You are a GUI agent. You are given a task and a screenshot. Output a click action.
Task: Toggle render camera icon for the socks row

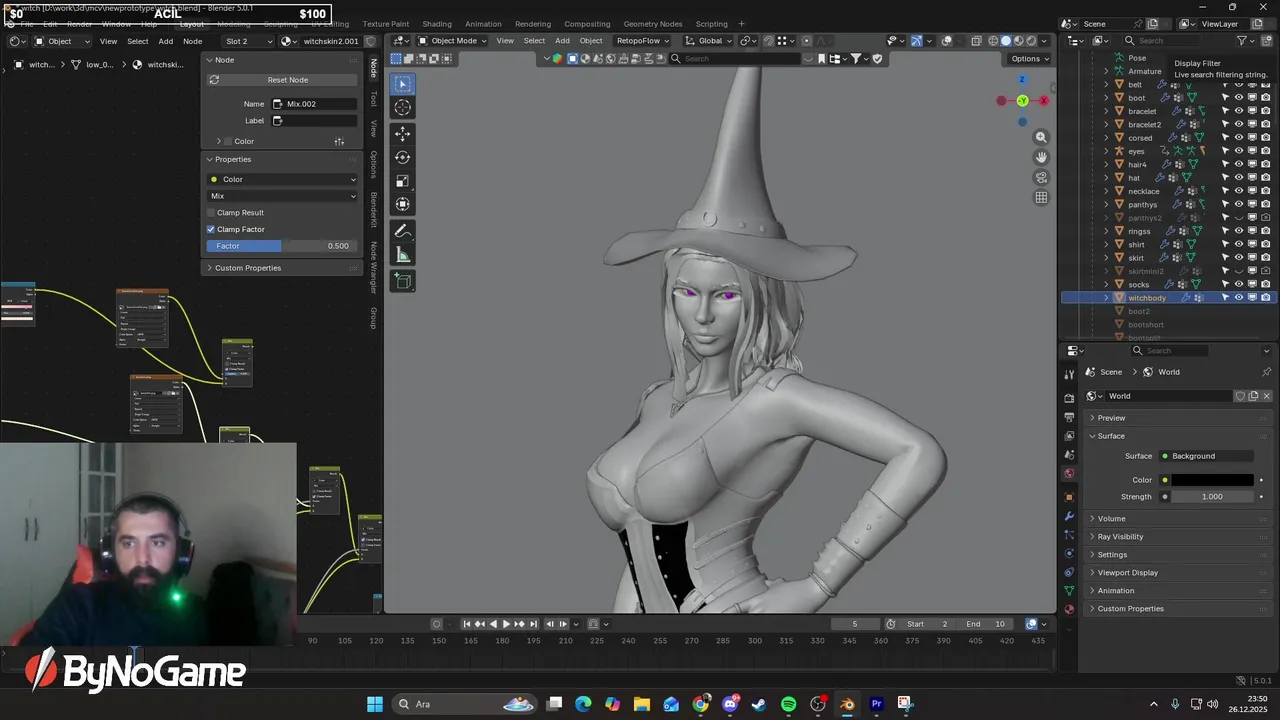[1266, 284]
